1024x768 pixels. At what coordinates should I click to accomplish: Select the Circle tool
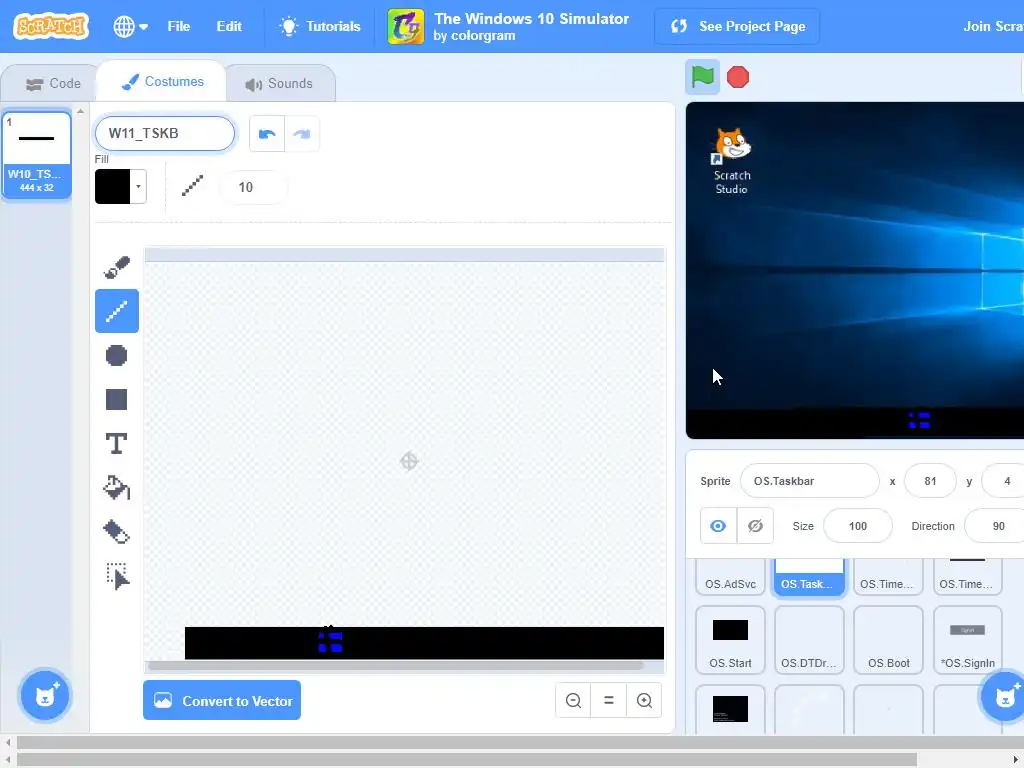pyautogui.click(x=117, y=355)
